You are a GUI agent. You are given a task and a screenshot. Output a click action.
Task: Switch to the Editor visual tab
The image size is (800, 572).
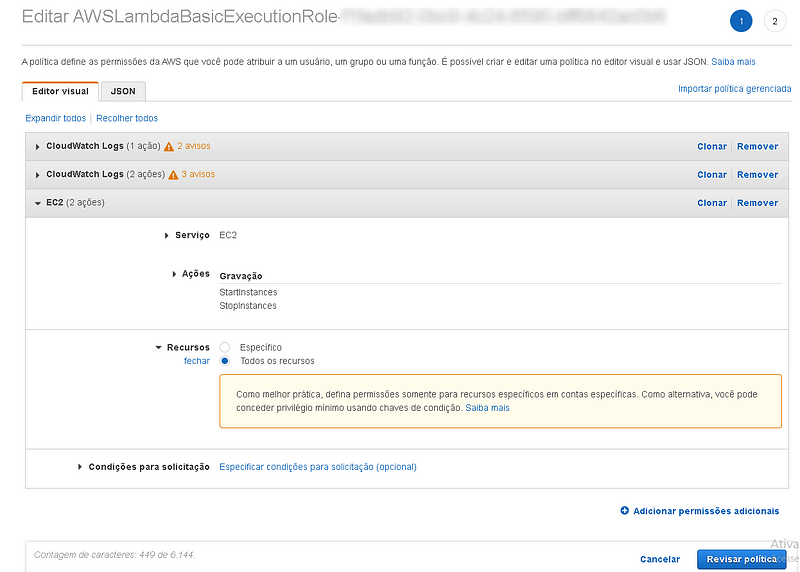(60, 91)
